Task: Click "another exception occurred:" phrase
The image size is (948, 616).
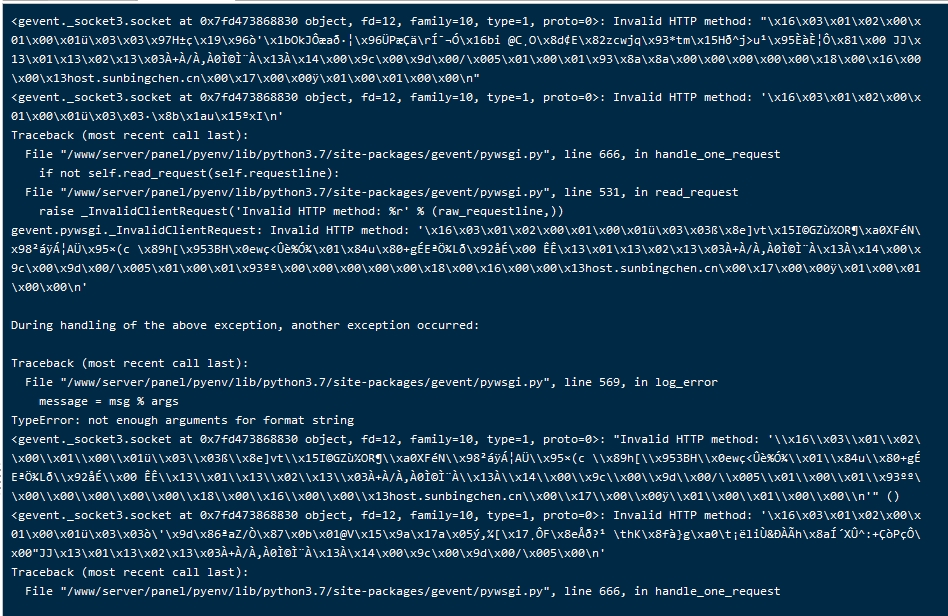Action: pos(385,325)
